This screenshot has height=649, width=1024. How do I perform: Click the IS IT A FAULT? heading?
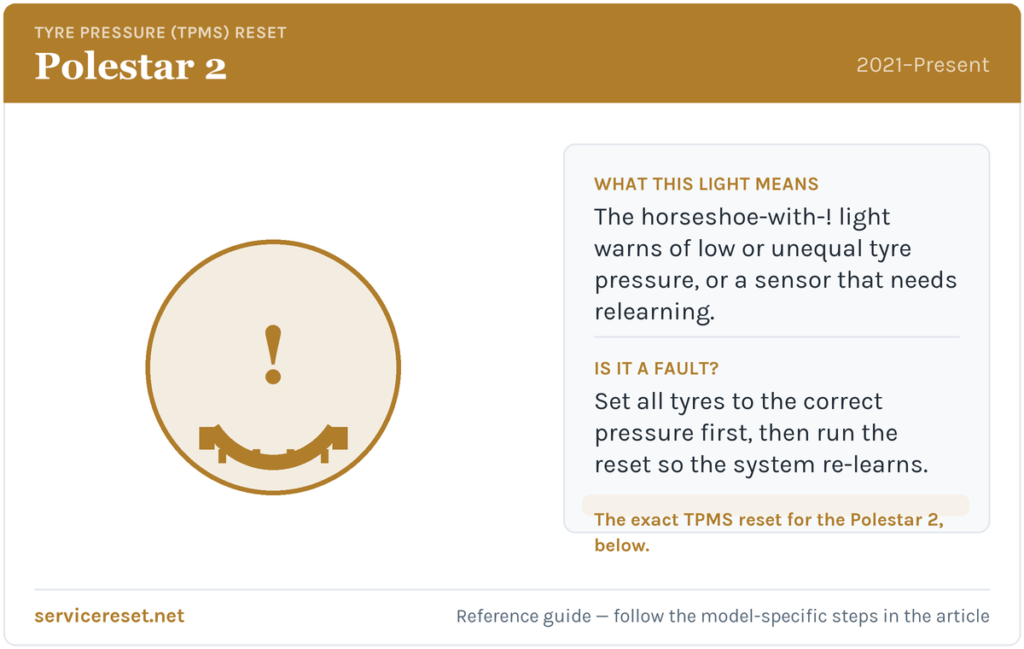[656, 369]
